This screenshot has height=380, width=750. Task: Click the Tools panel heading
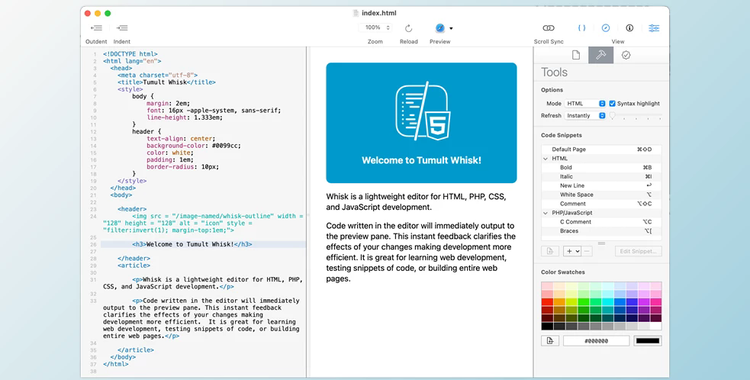tap(554, 72)
